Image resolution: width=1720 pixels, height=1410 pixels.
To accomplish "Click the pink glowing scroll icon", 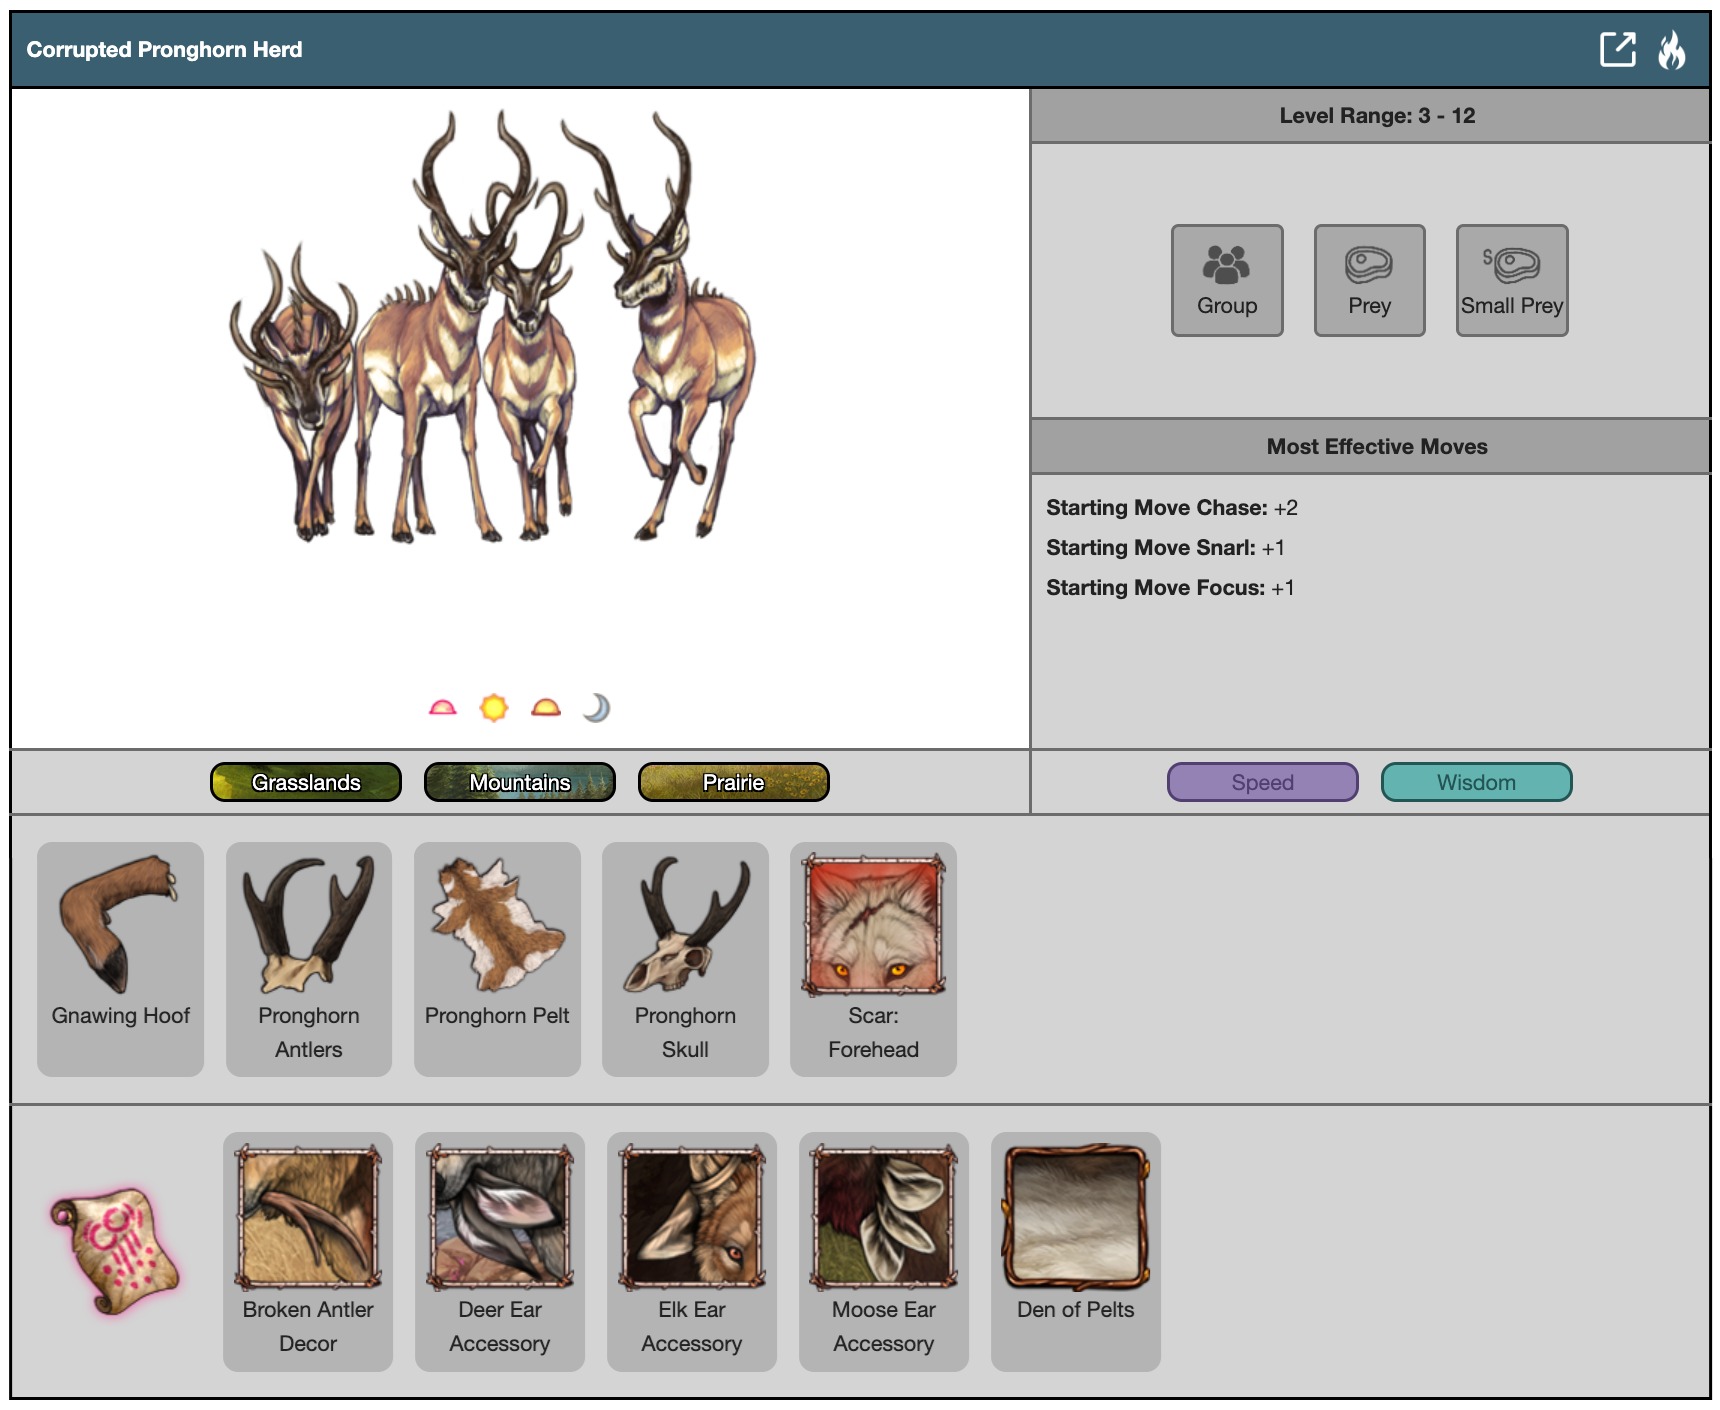I will click(x=115, y=1250).
